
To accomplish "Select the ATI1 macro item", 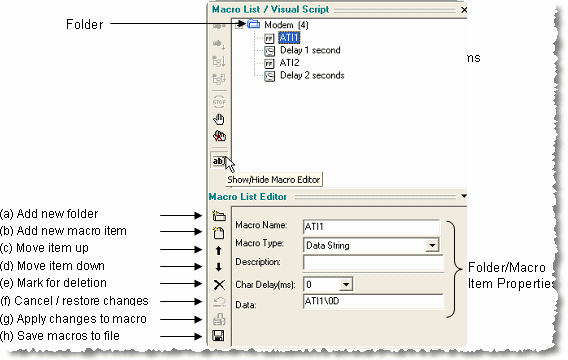I will [x=289, y=38].
